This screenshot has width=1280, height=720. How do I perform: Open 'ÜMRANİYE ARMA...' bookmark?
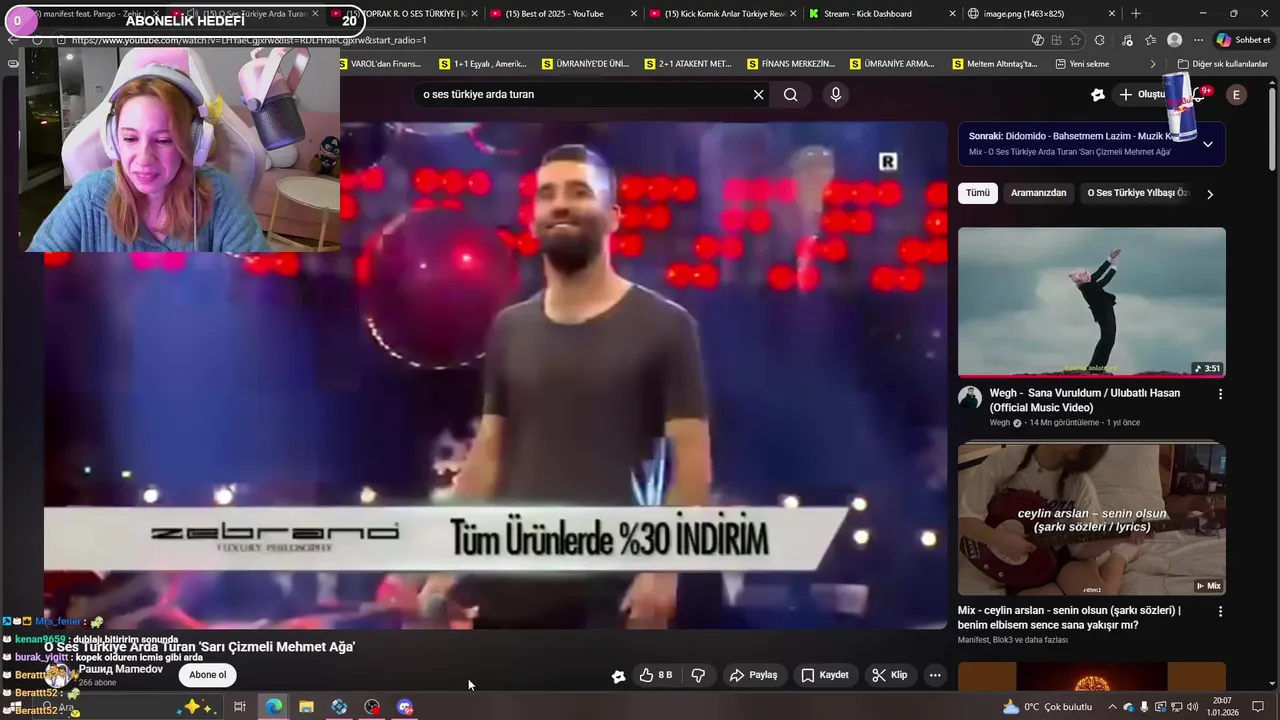pyautogui.click(x=892, y=64)
